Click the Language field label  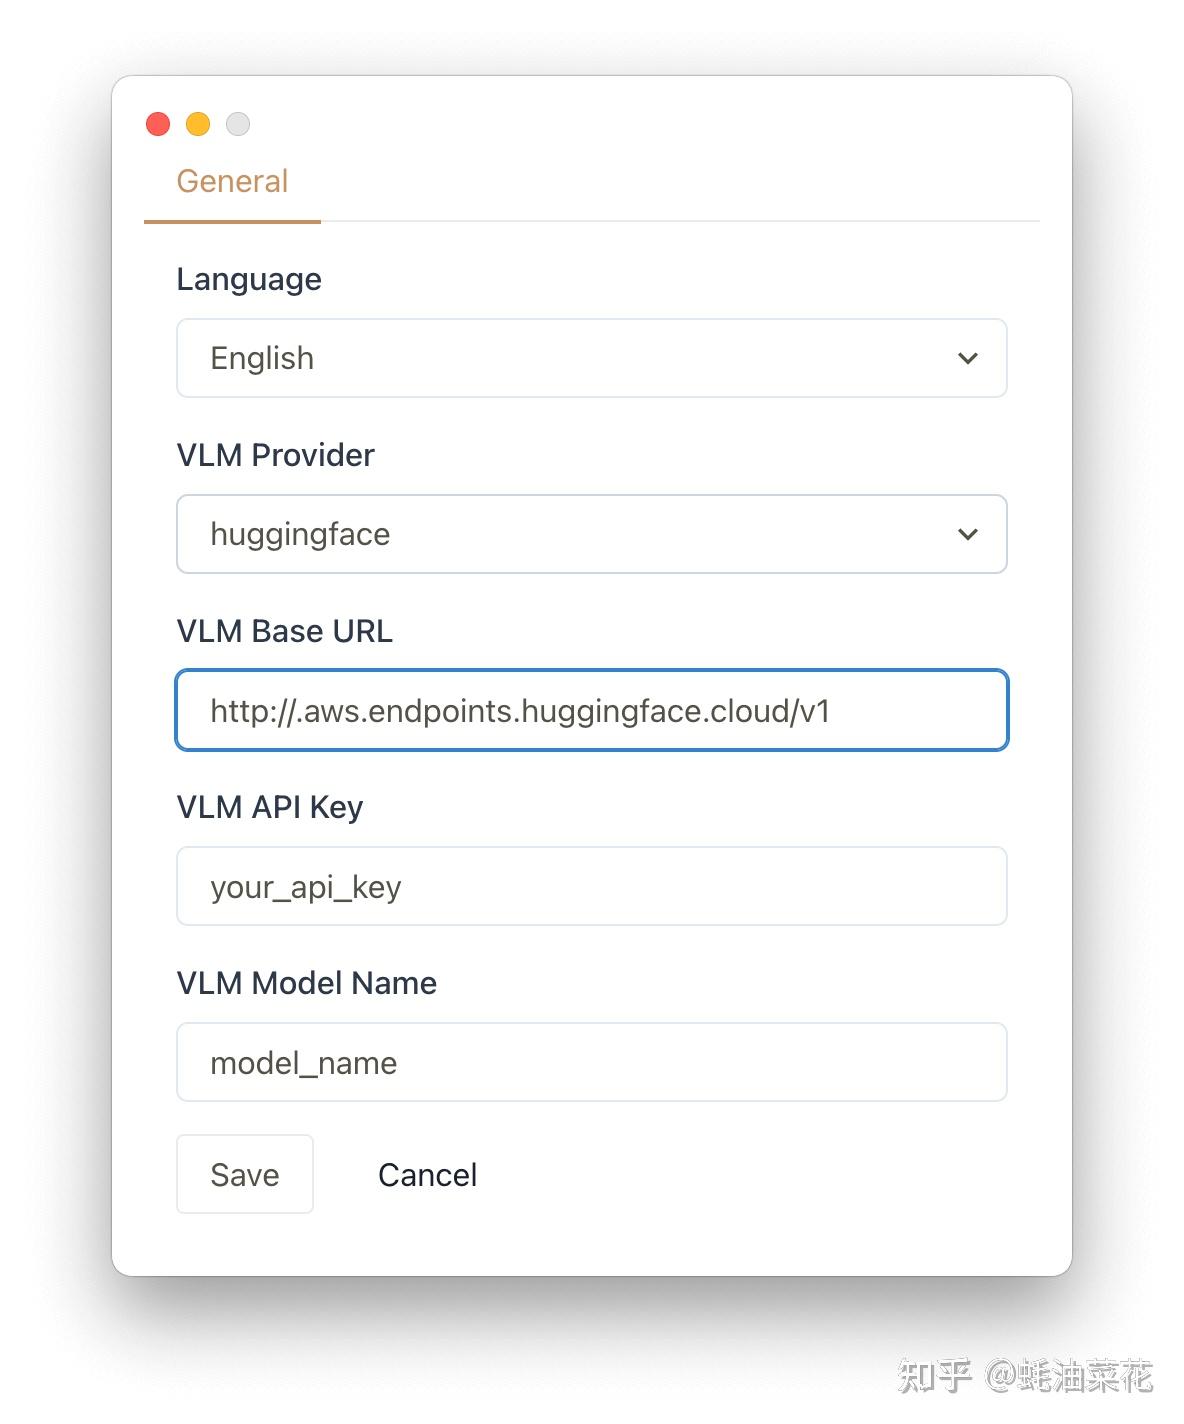coord(249,280)
